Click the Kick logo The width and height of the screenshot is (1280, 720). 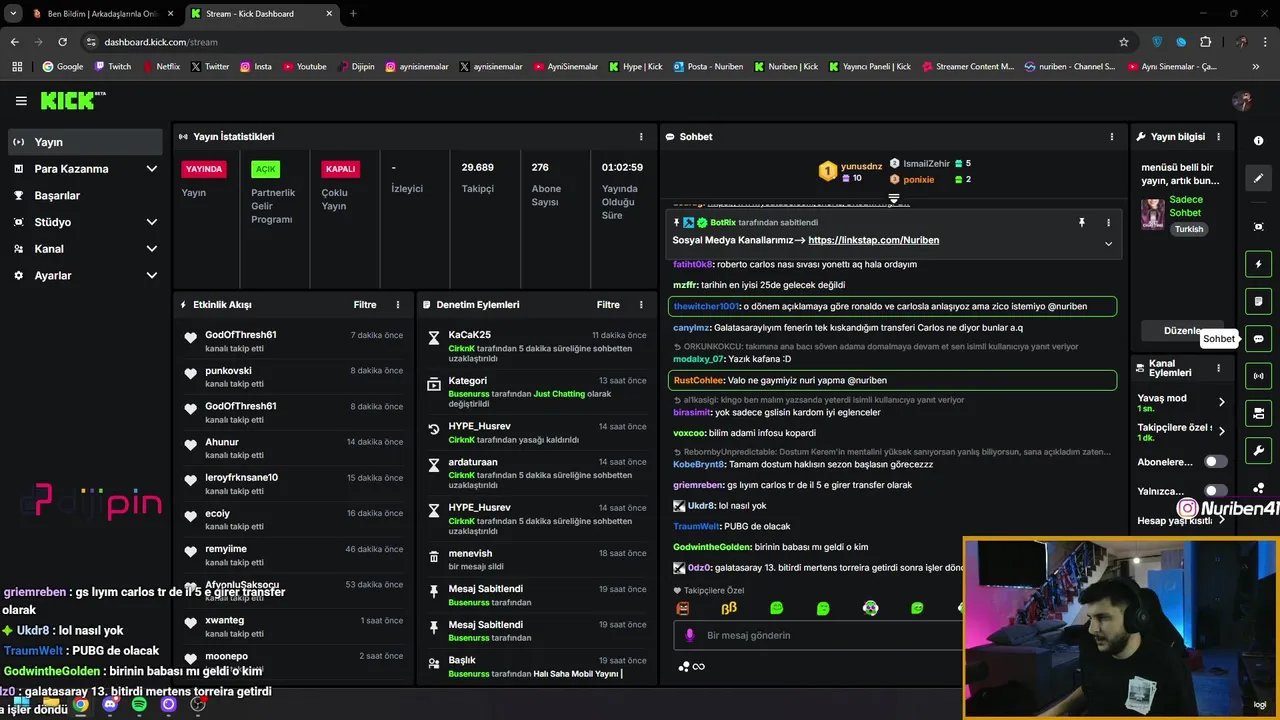click(x=73, y=101)
